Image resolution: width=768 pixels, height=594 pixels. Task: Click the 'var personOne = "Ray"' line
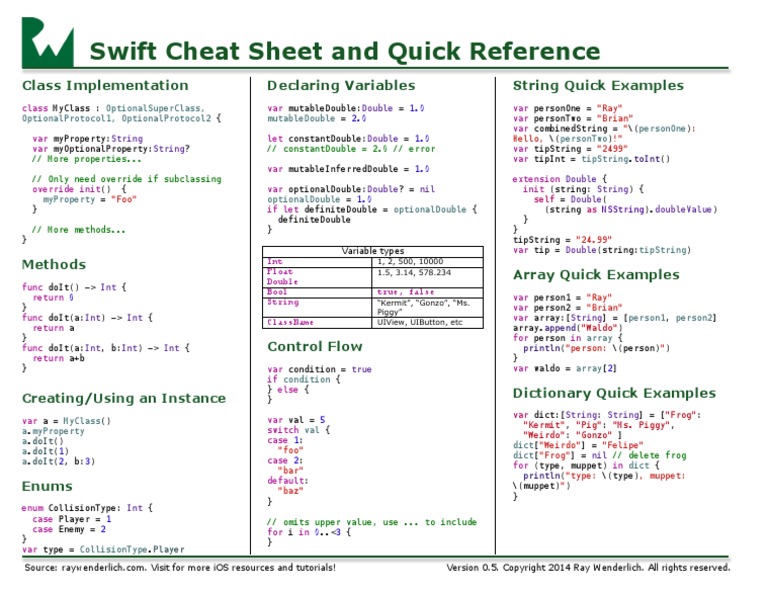pyautogui.click(x=568, y=108)
